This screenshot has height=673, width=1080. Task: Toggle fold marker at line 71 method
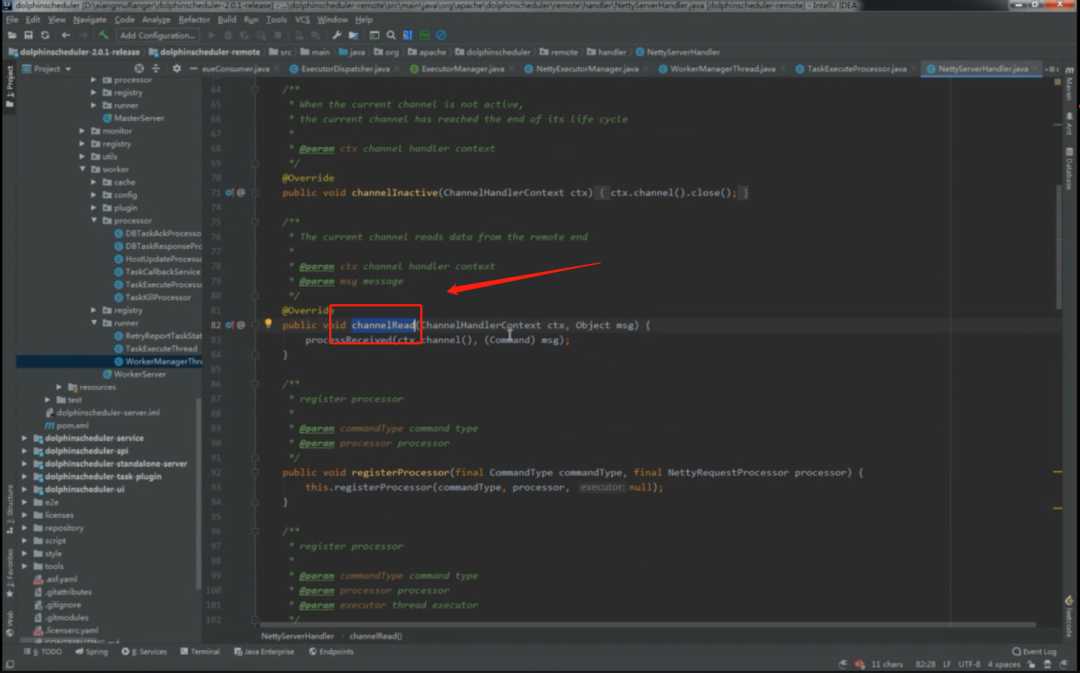tap(255, 193)
